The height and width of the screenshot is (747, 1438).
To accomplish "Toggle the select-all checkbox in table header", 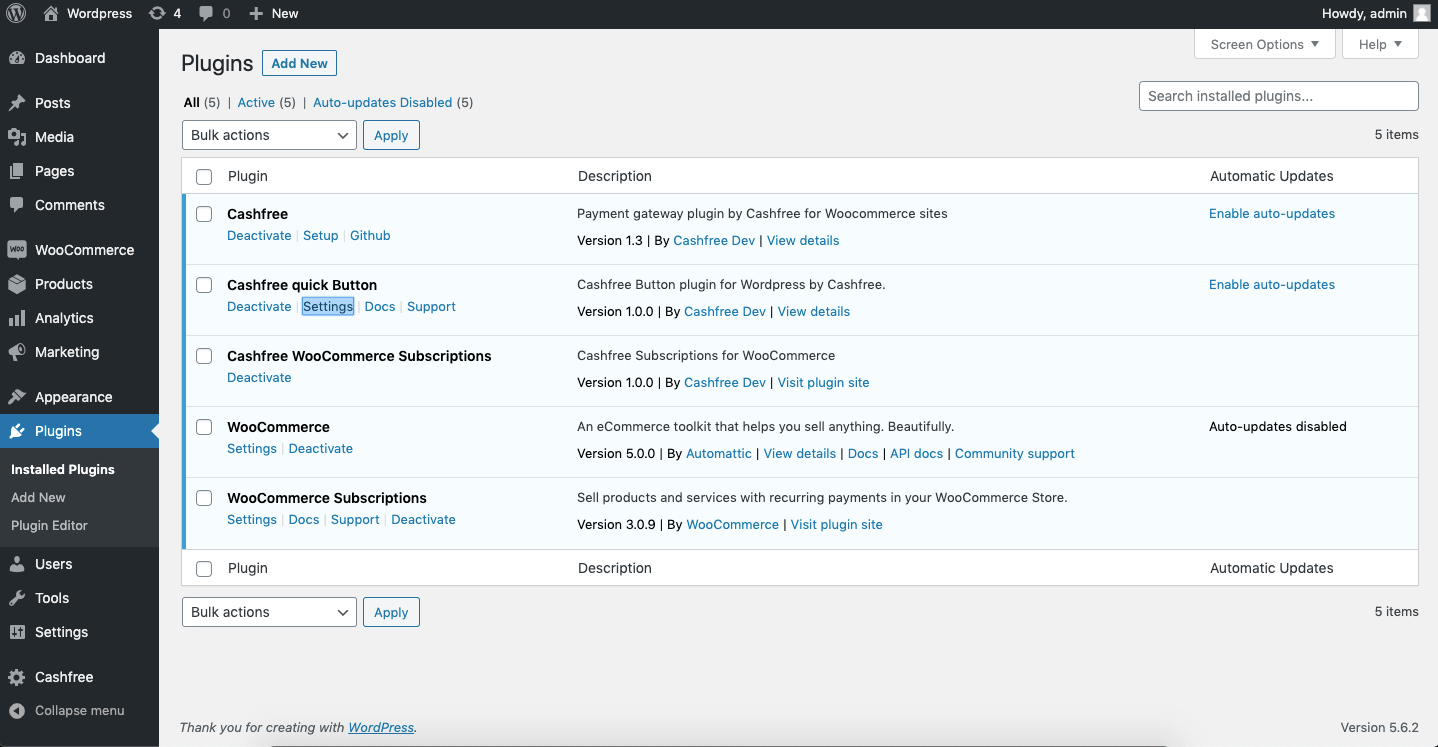I will (204, 177).
